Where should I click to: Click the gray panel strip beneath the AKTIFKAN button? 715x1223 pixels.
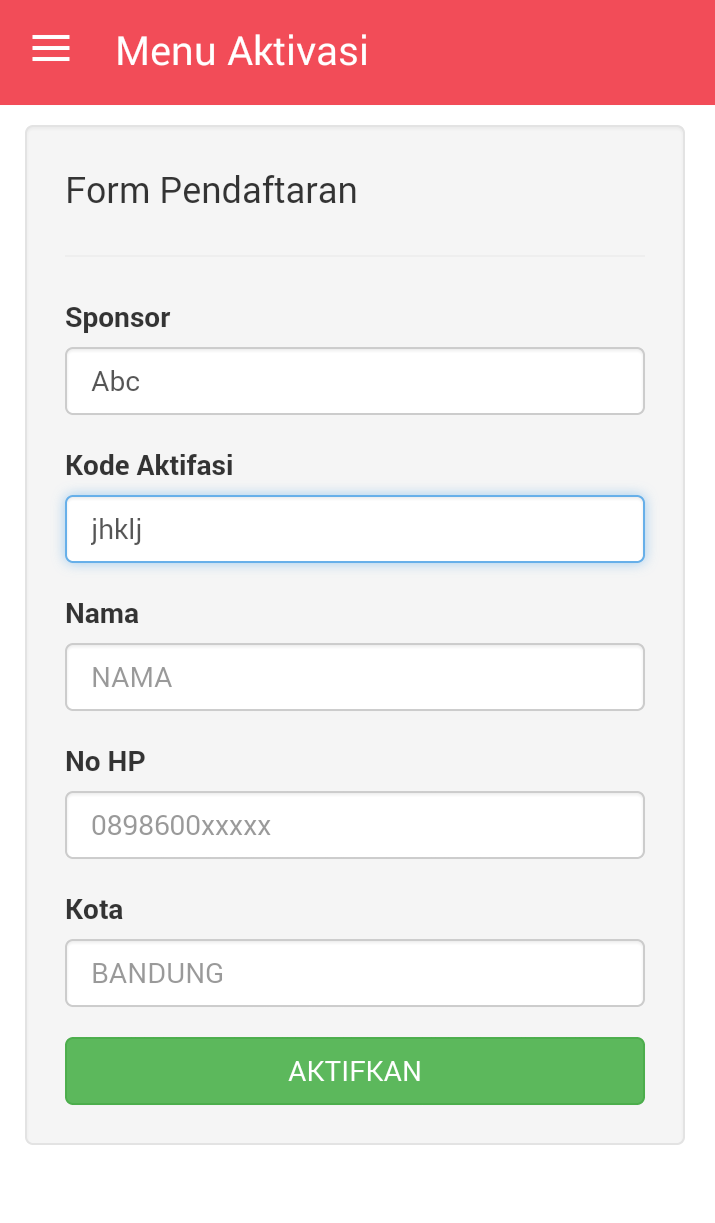355,1124
